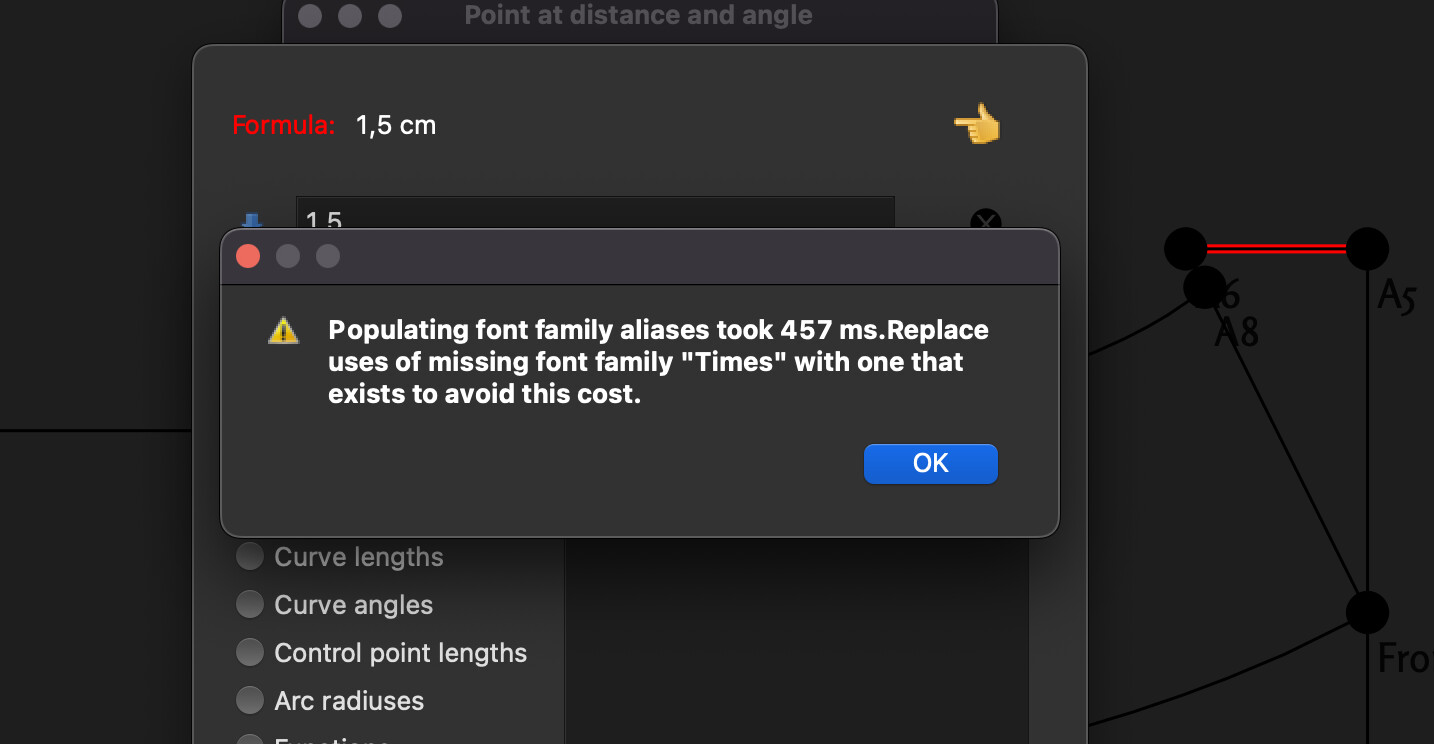The width and height of the screenshot is (1434, 744).
Task: Click the black point at the red line's left end
Action: [1186, 248]
